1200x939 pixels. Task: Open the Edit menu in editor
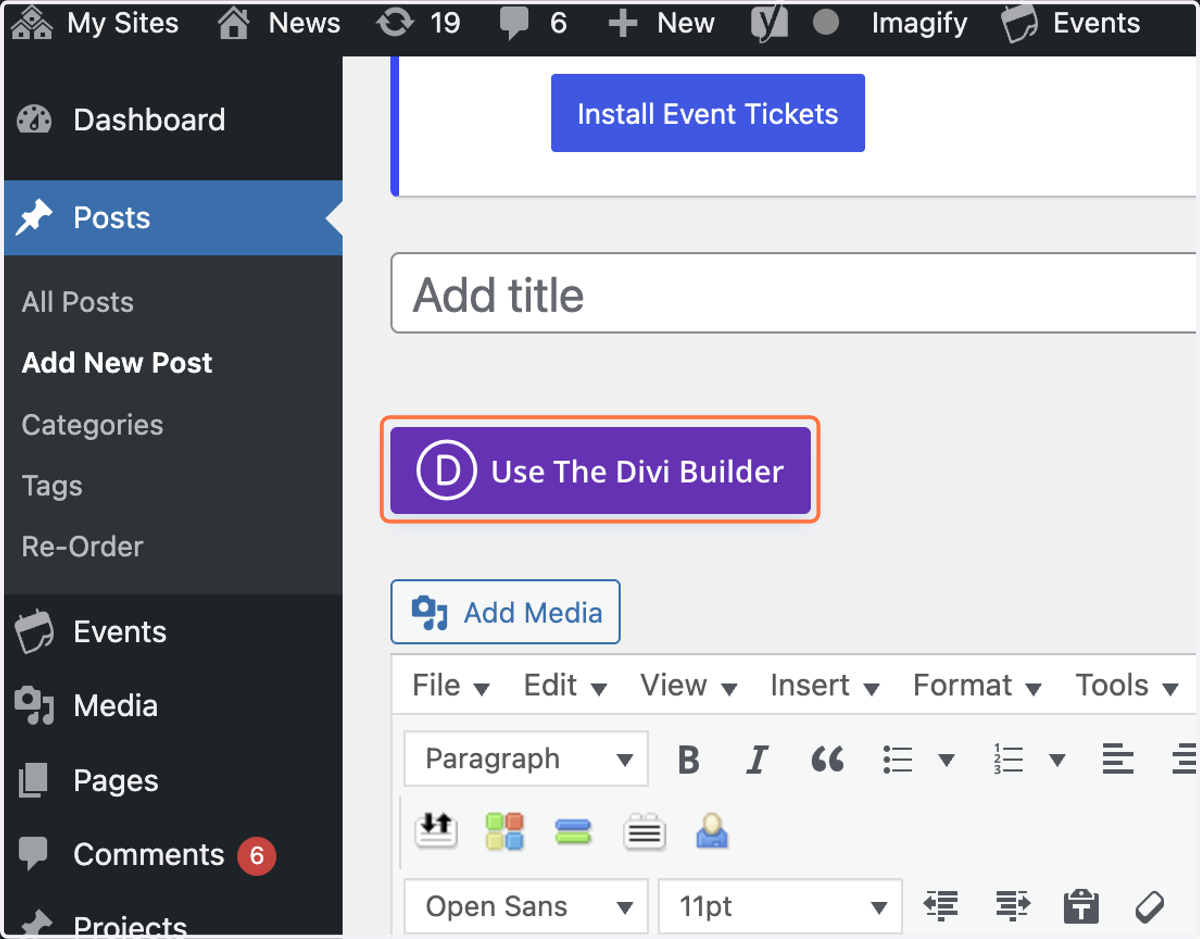click(x=565, y=685)
